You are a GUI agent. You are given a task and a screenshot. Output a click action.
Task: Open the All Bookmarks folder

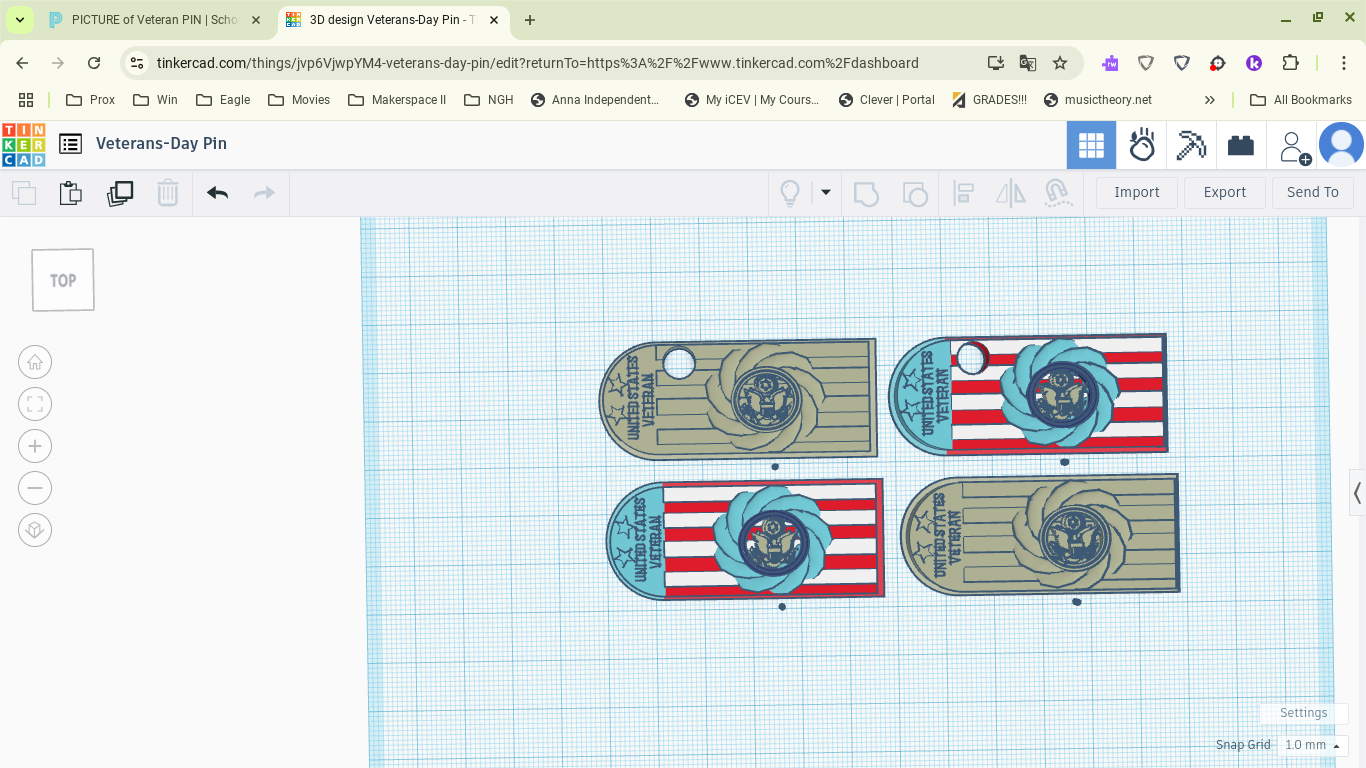1301,100
